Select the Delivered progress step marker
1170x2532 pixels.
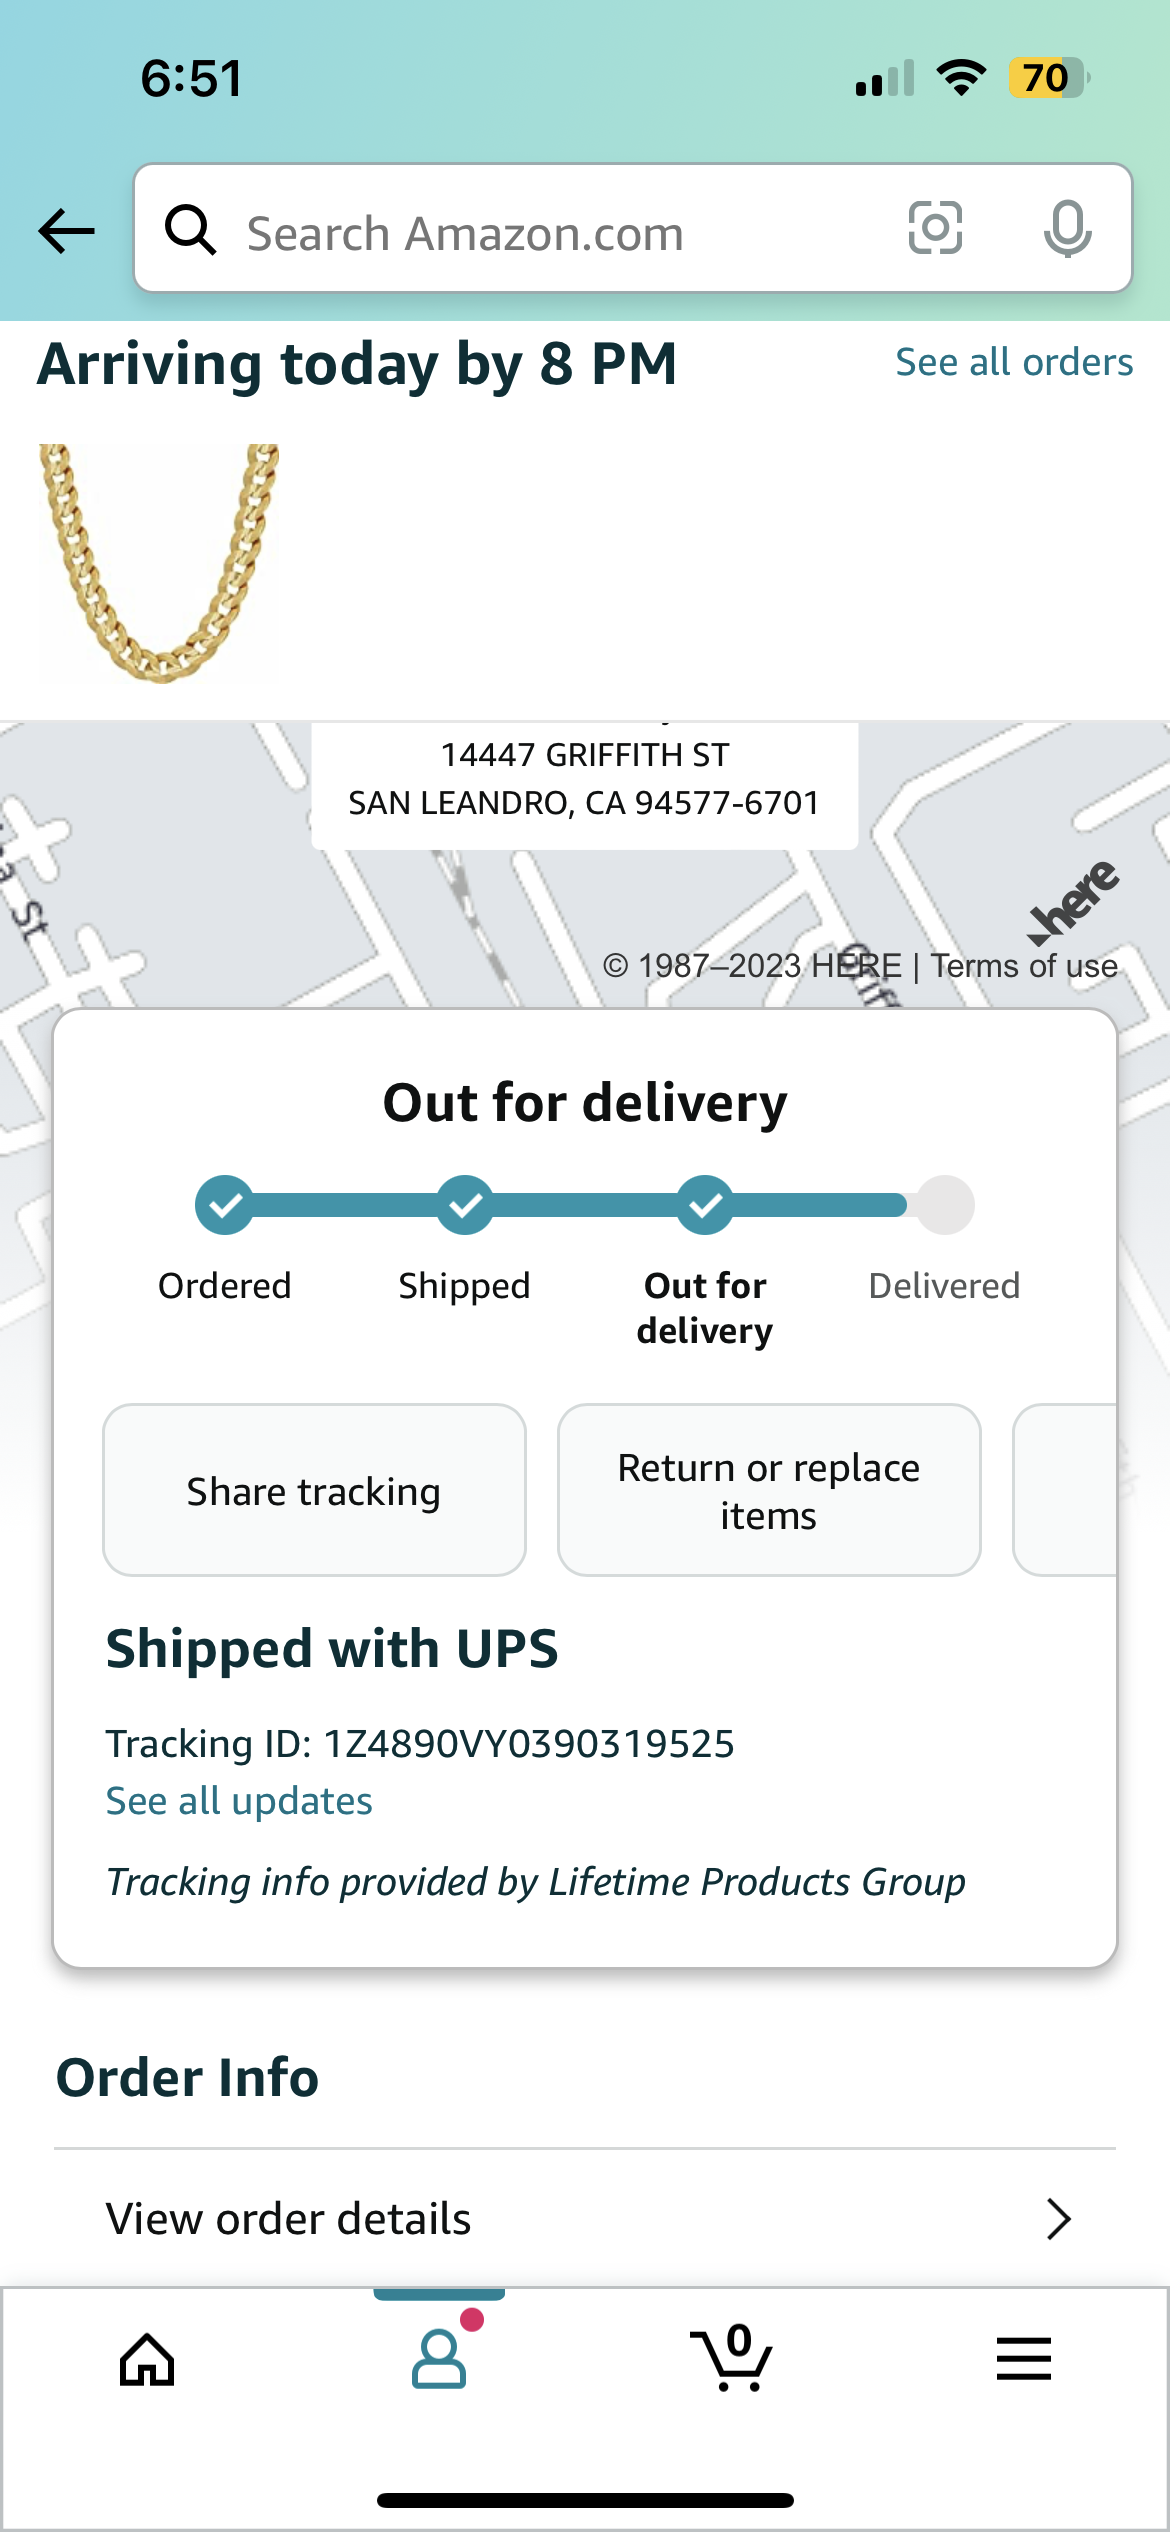tap(945, 1205)
